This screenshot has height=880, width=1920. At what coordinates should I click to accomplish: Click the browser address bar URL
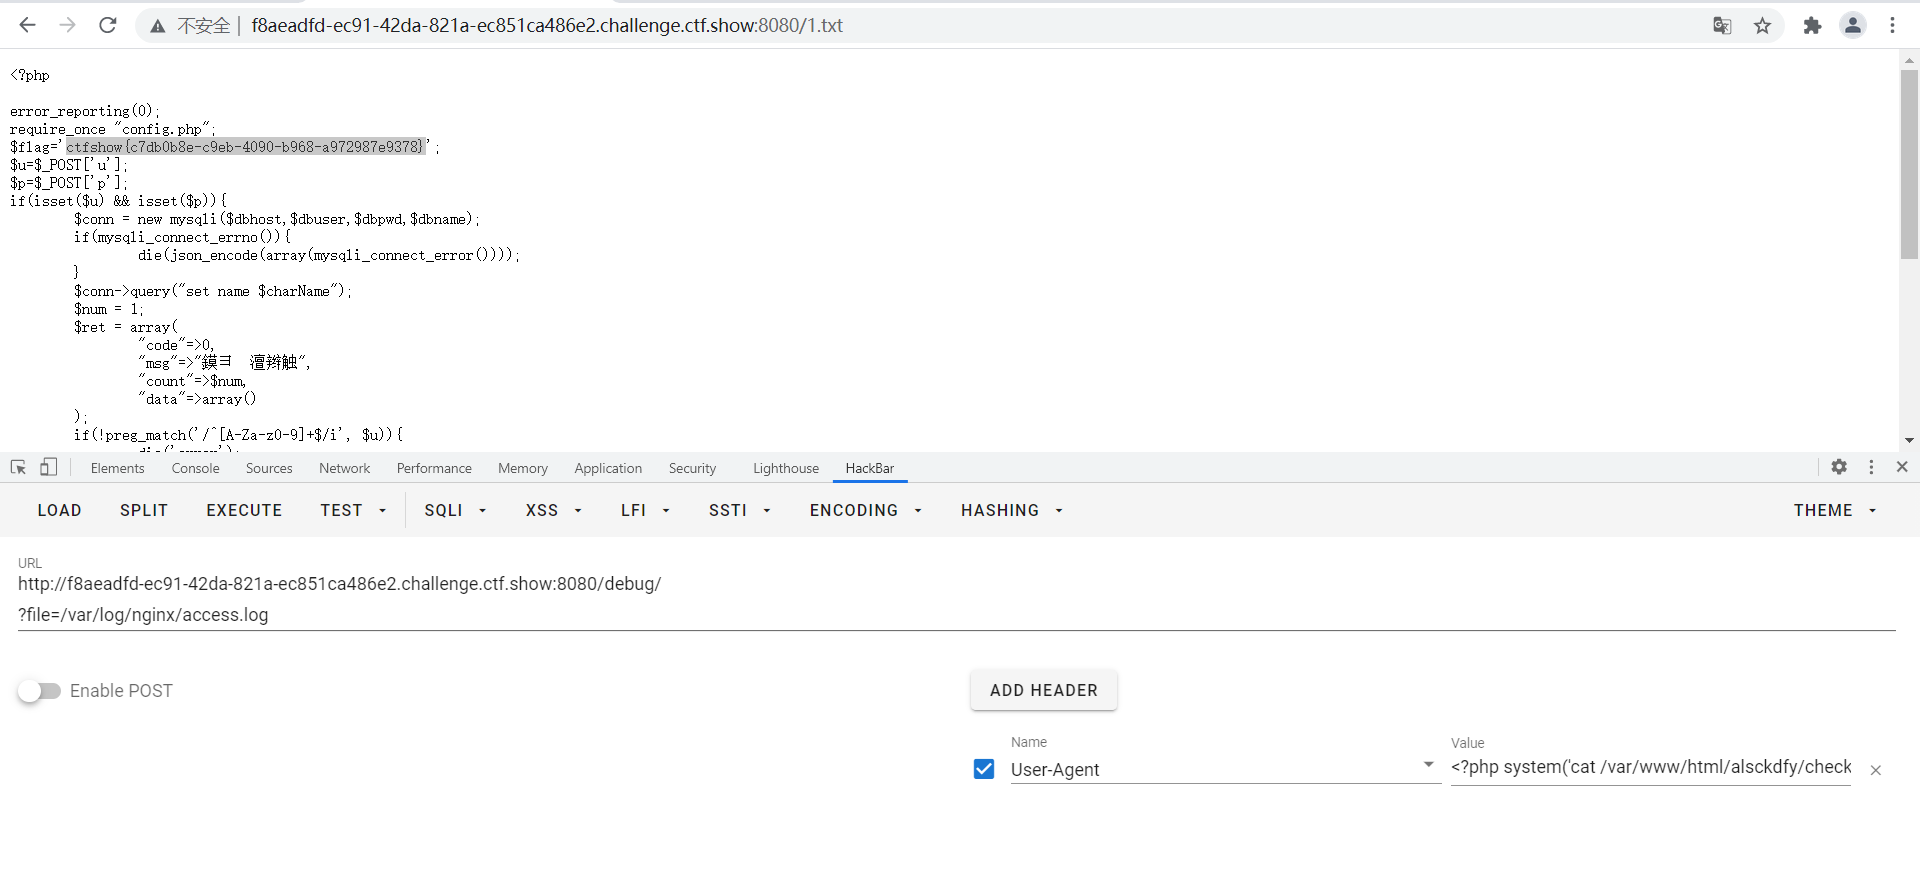pos(547,26)
